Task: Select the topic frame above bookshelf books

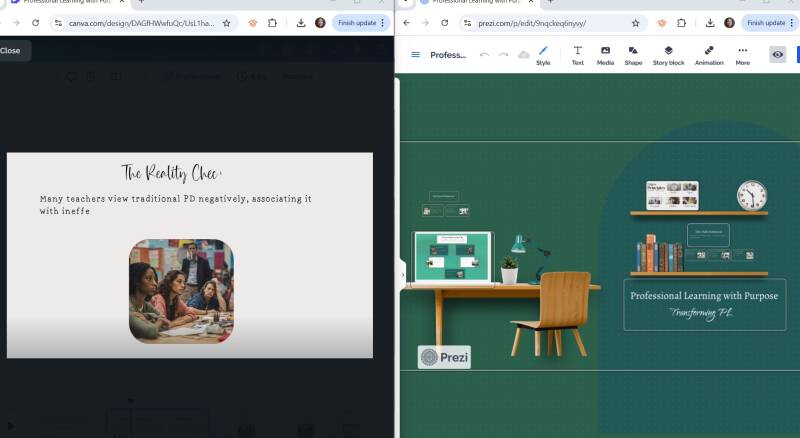Action: coord(708,235)
